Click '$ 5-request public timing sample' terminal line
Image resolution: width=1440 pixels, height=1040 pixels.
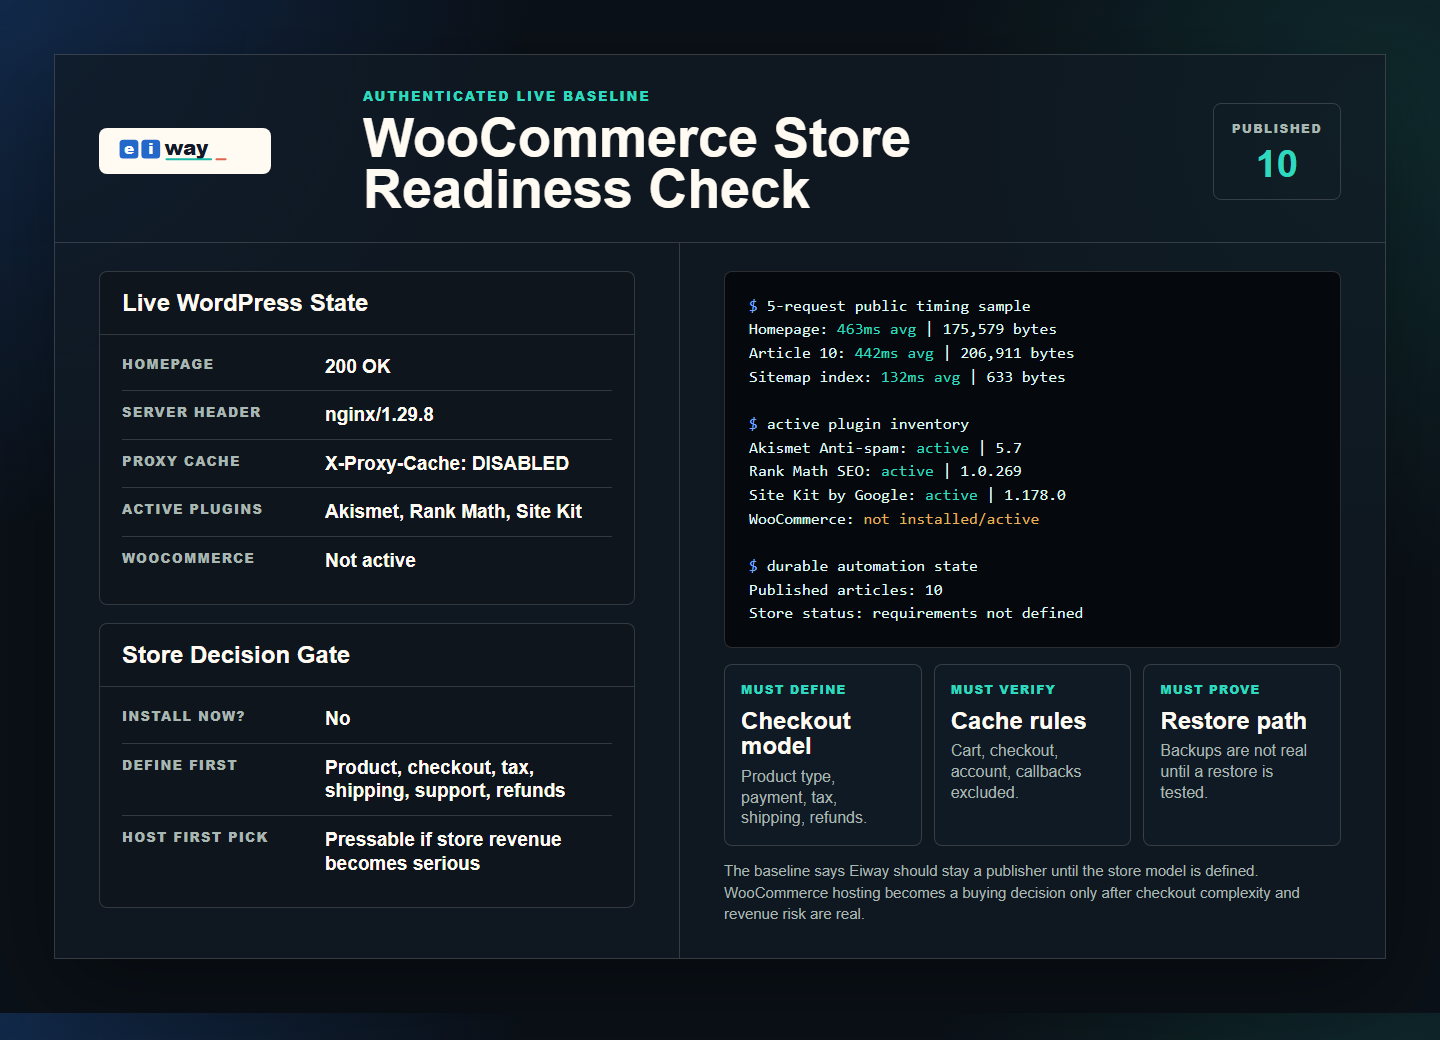[889, 306]
